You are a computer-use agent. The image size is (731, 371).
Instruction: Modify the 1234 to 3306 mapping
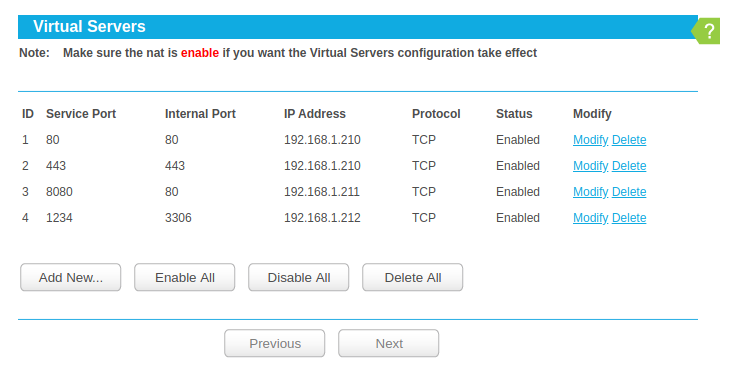(x=590, y=218)
